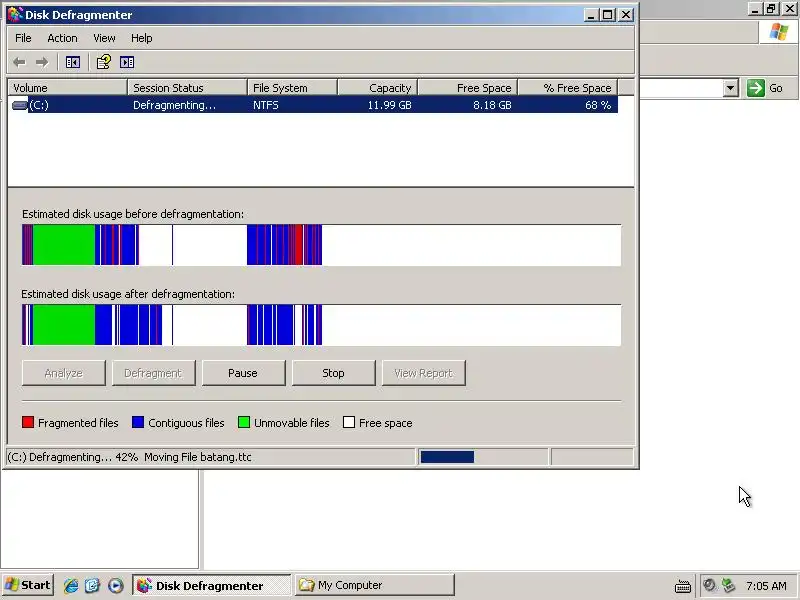The image size is (800, 600).
Task: Click the Session Status column header
Action: [187, 88]
